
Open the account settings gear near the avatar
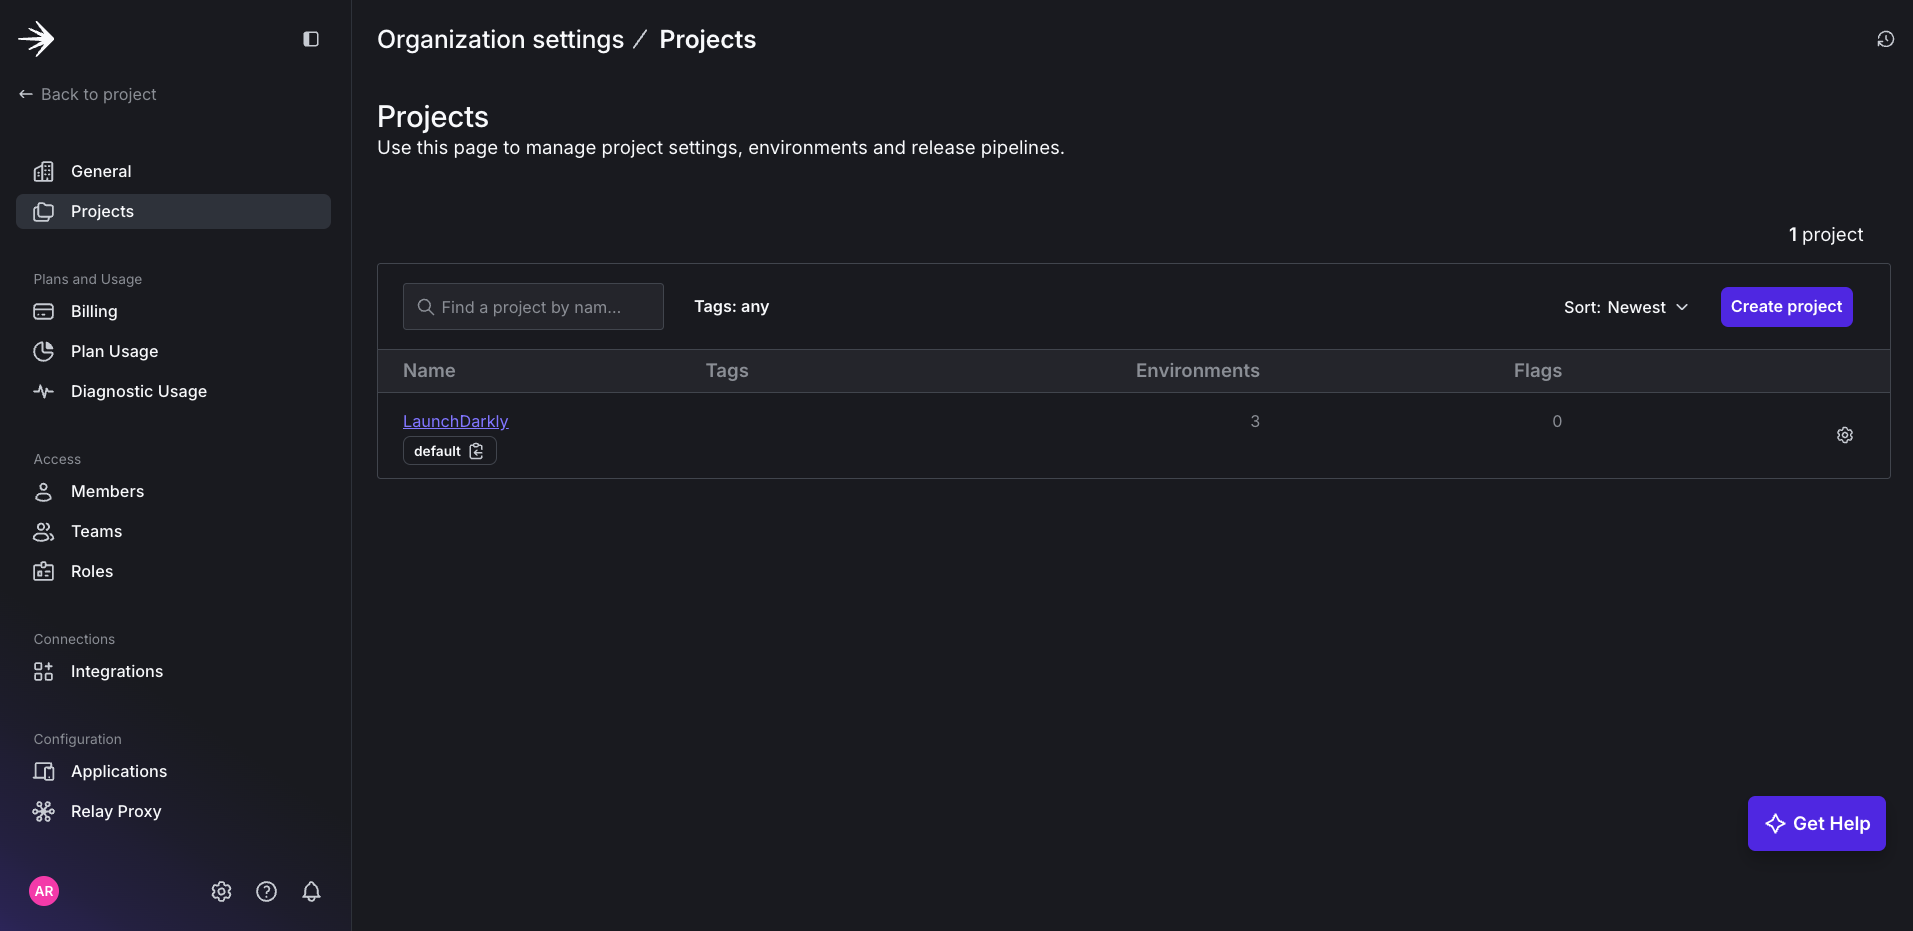[221, 891]
